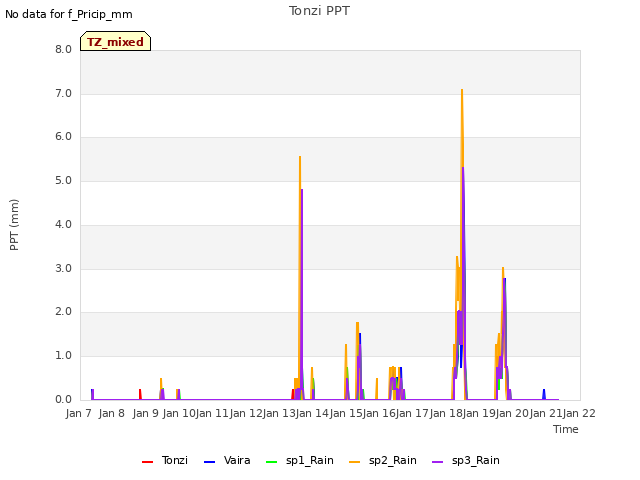Image resolution: width=640 pixels, height=480 pixels.
Task: Click the Jan 9 x-axis date label
Action: coord(145,413)
